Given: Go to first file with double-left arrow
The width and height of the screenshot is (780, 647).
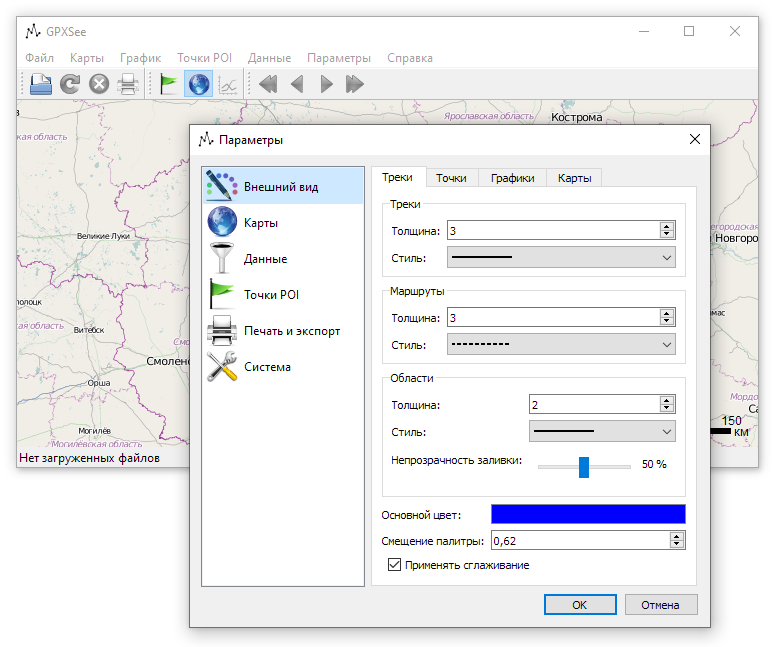Looking at the screenshot, I should (268, 84).
